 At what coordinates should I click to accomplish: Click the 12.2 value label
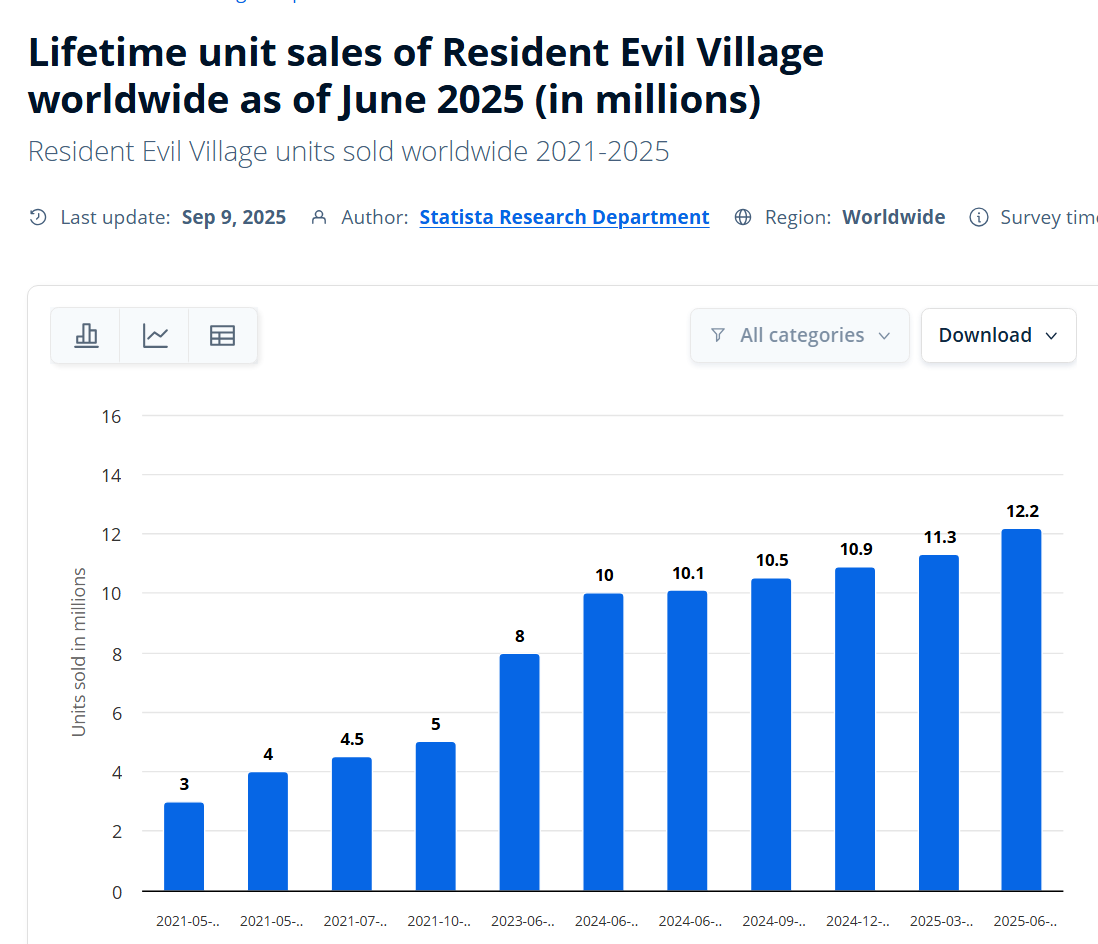tap(1022, 511)
